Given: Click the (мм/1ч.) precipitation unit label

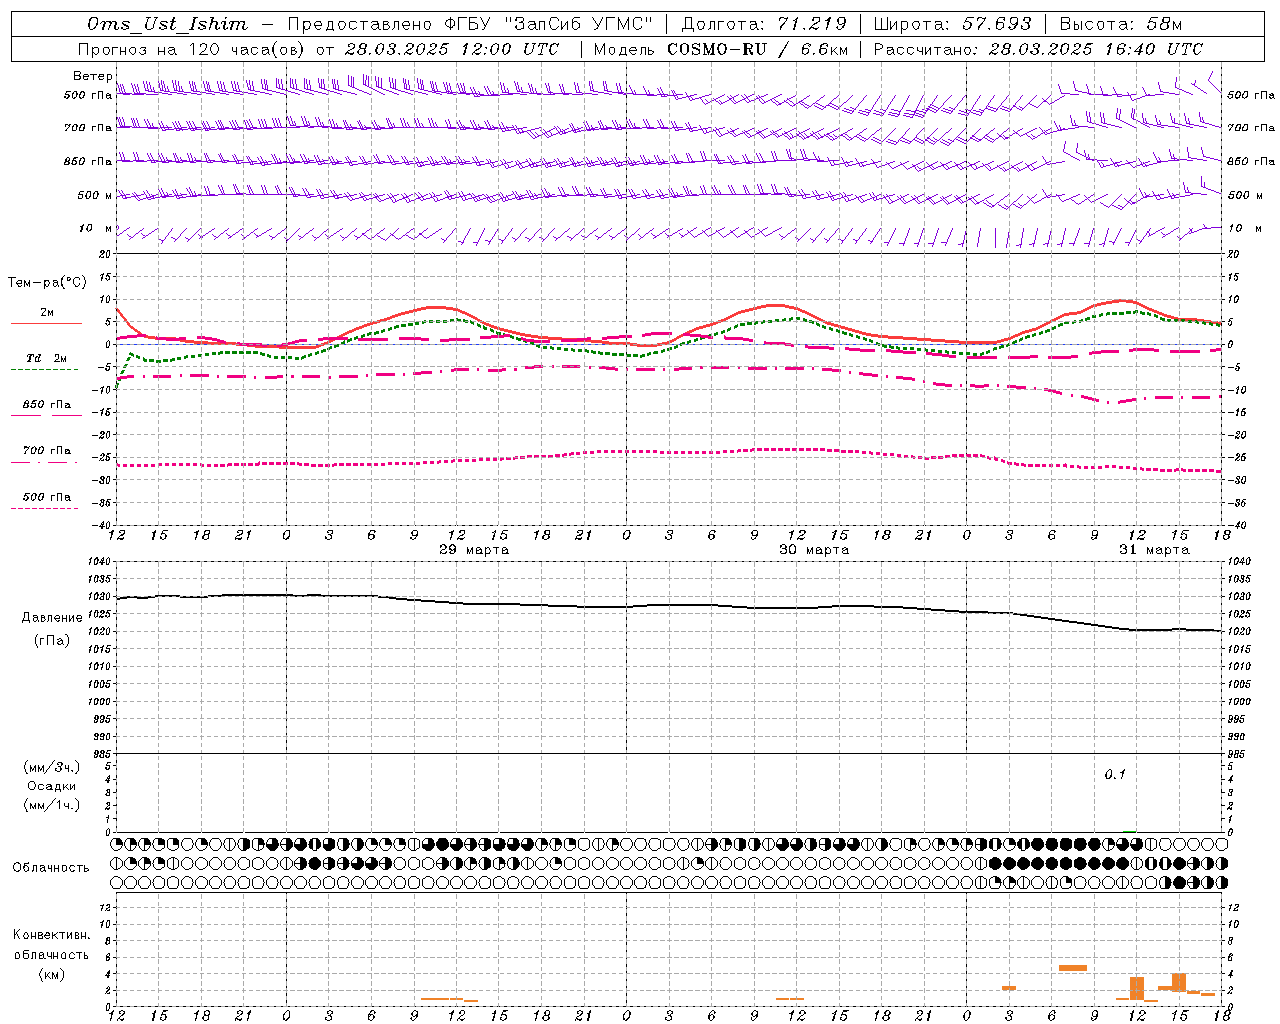Looking at the screenshot, I should tap(52, 805).
